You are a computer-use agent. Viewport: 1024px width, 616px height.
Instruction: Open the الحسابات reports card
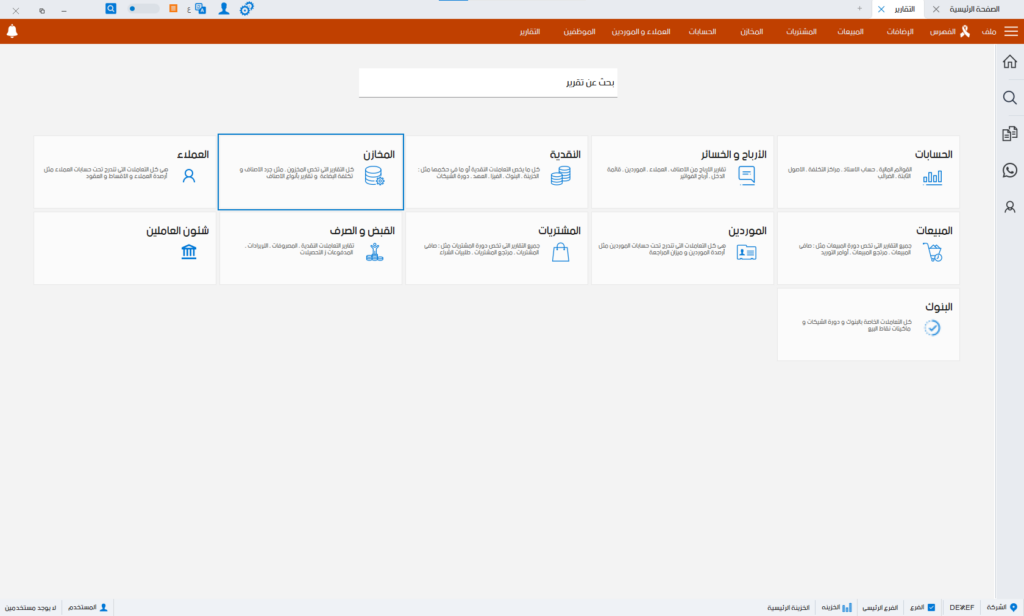point(868,171)
